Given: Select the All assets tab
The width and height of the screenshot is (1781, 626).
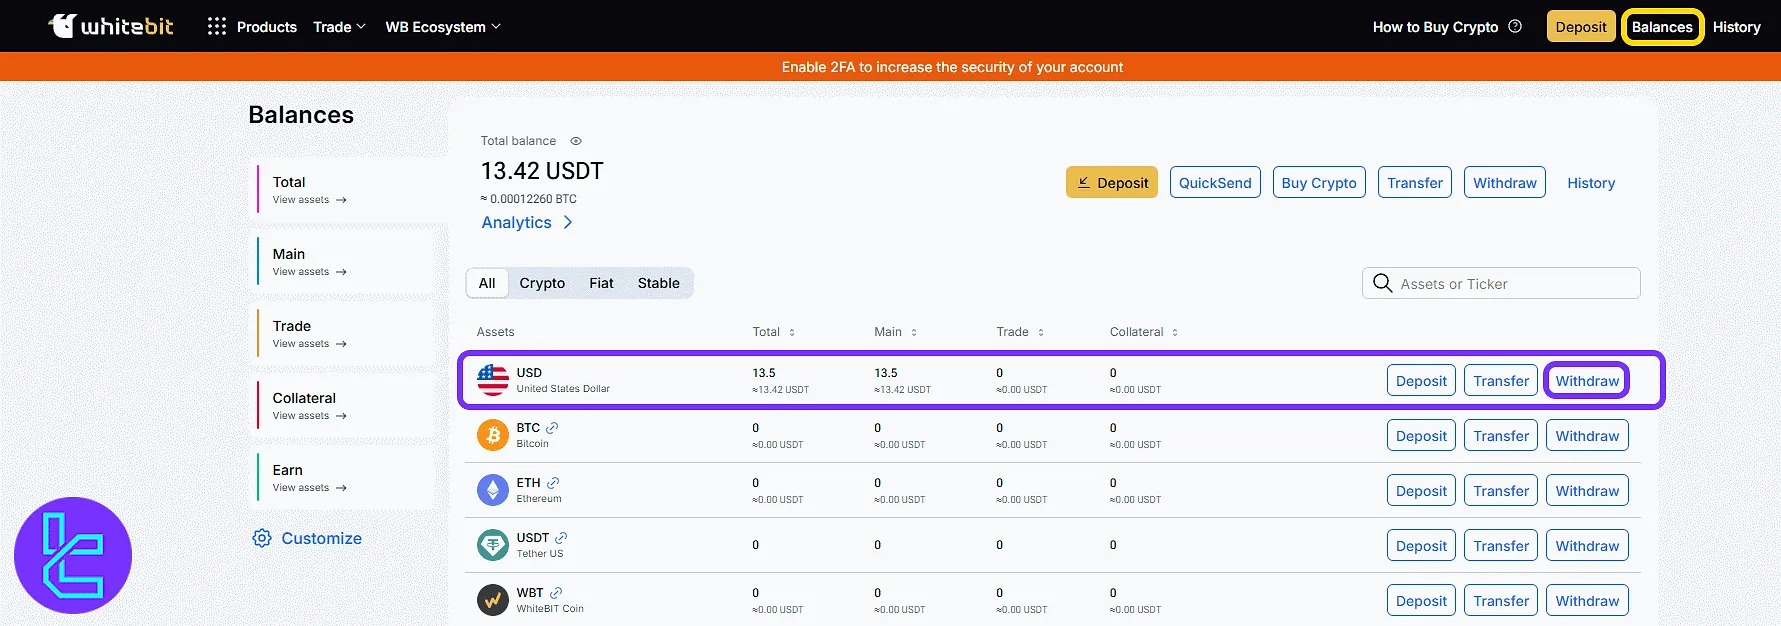Looking at the screenshot, I should 487,283.
